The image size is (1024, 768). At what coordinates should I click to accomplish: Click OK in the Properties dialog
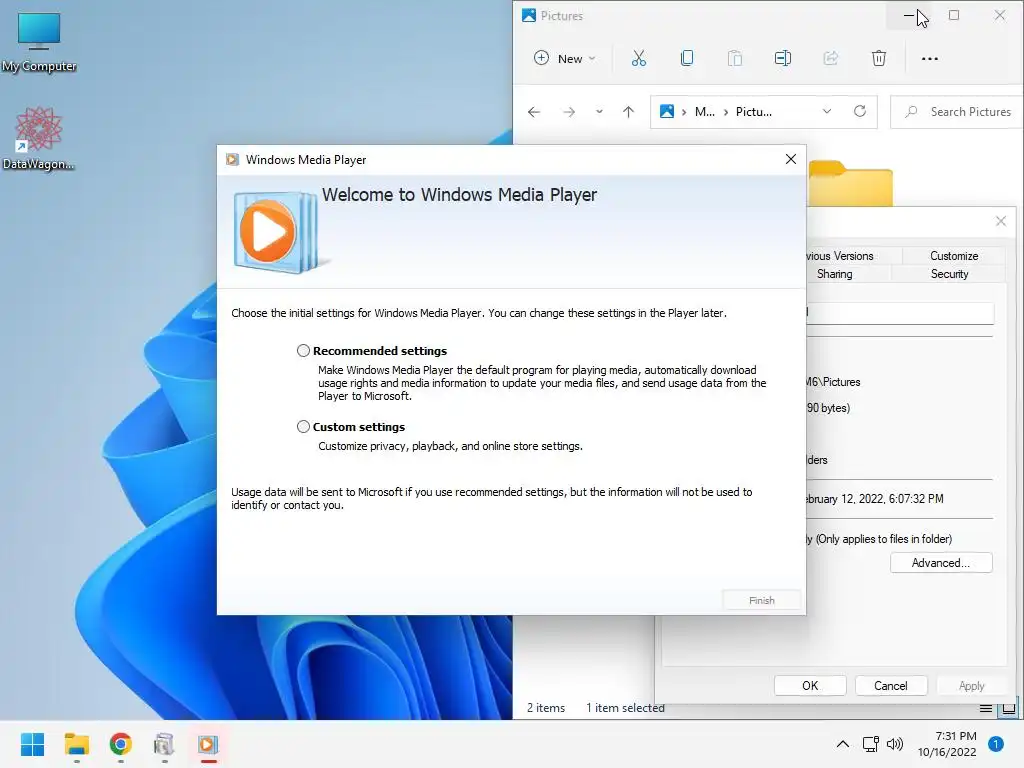point(810,686)
